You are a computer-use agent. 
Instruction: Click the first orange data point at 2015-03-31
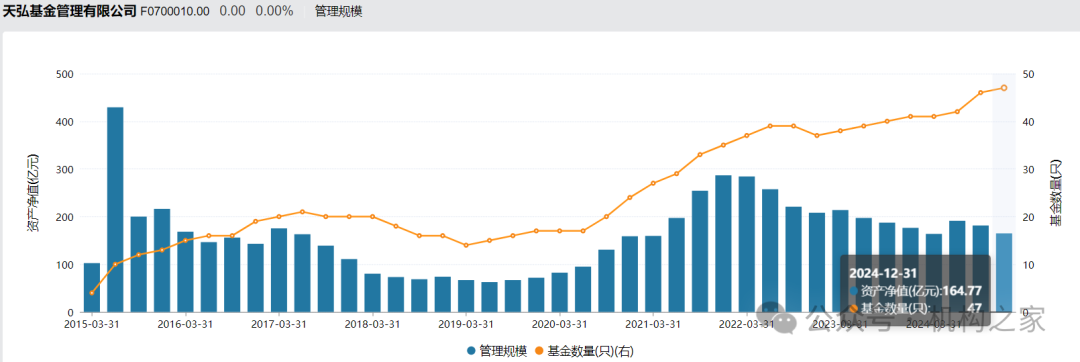(92, 293)
